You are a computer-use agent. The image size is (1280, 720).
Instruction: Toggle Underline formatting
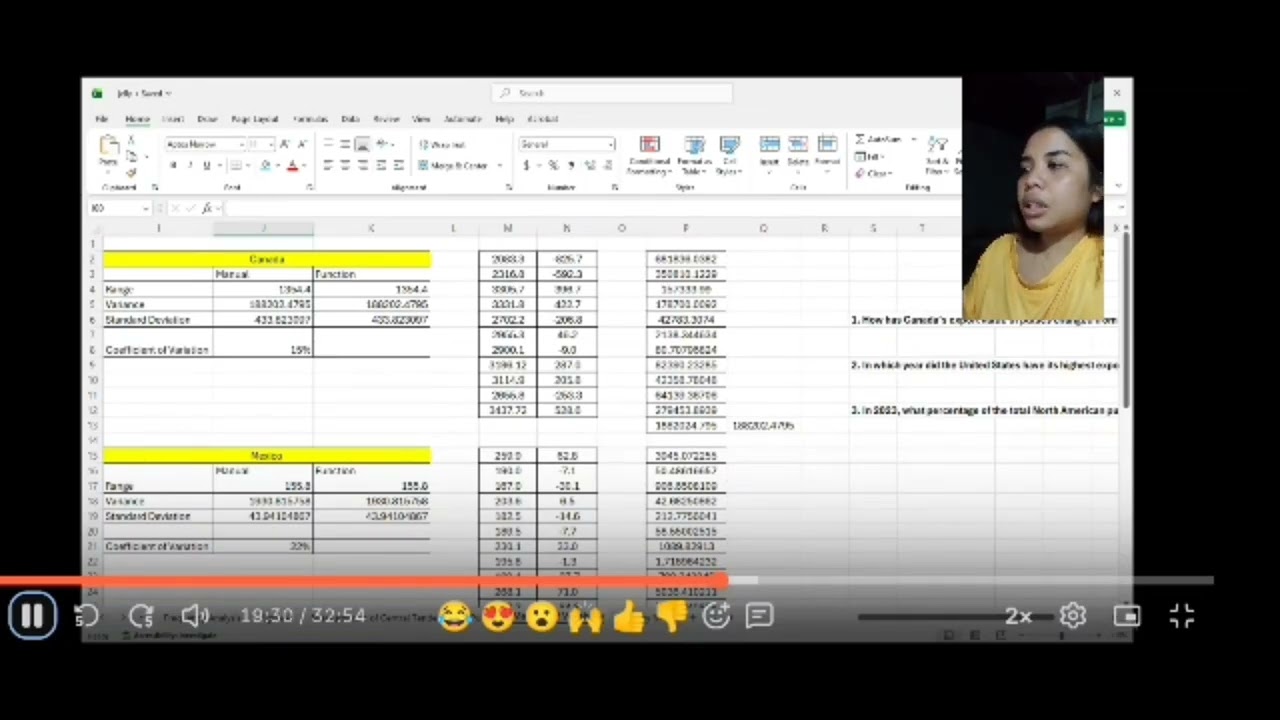(207, 166)
